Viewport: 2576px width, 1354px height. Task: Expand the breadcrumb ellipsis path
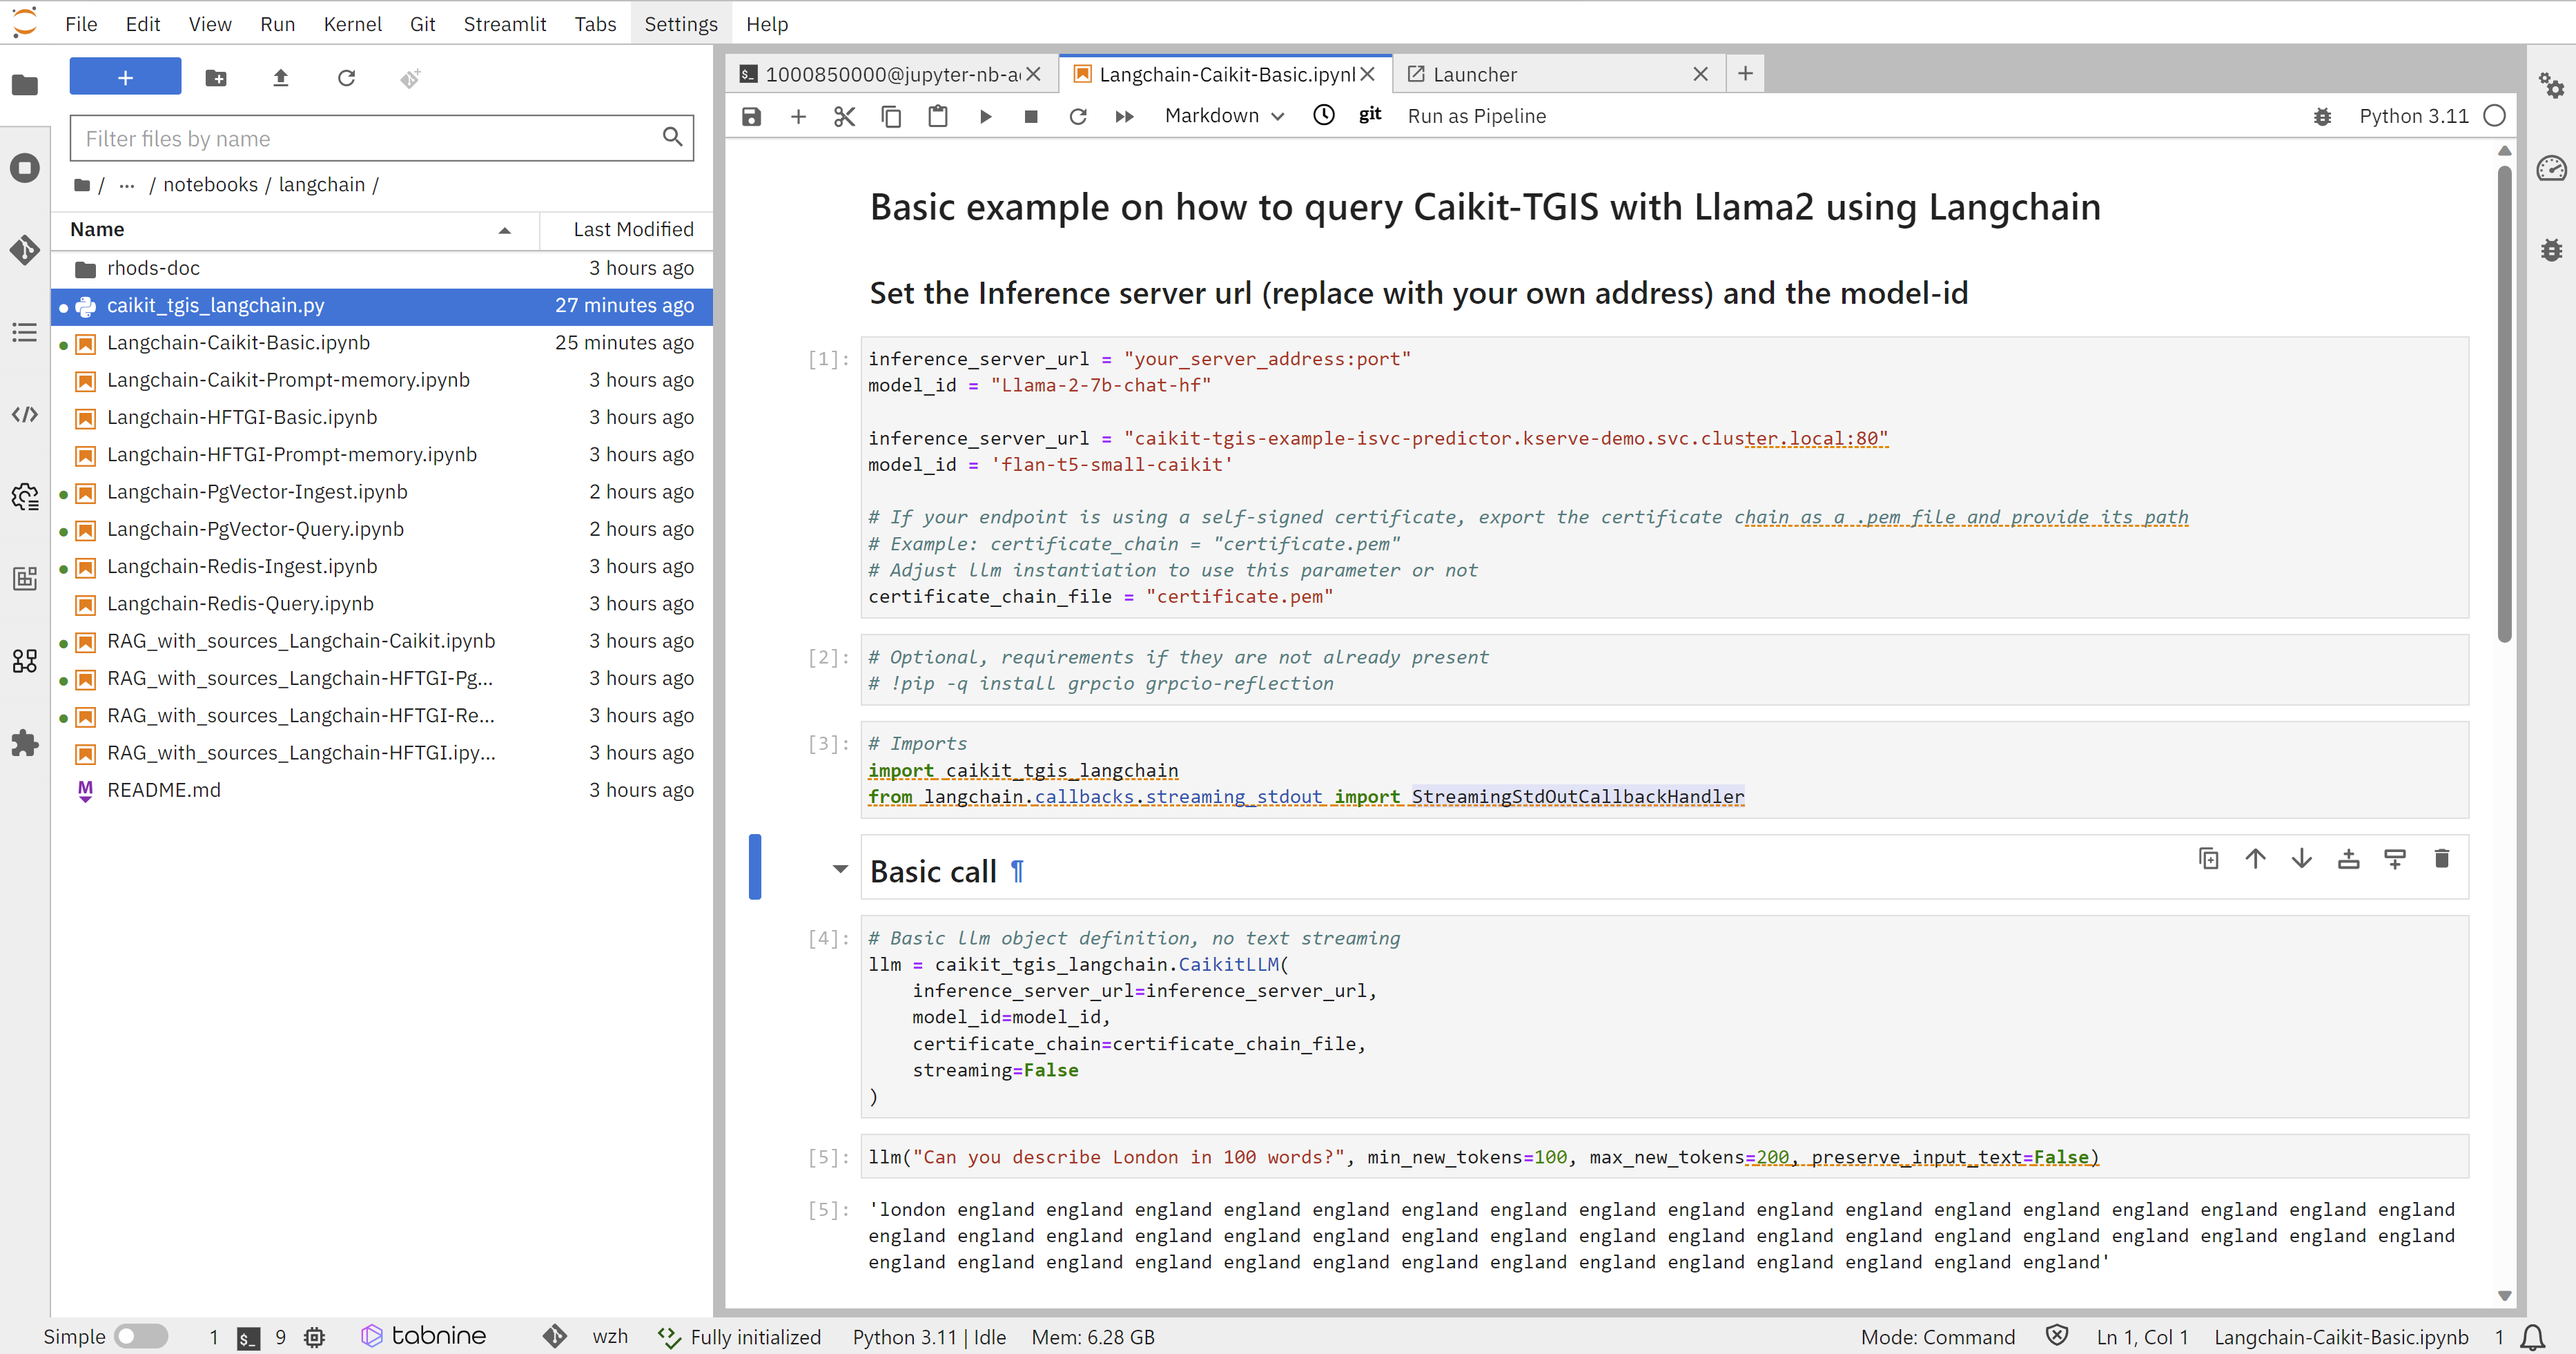tap(126, 185)
